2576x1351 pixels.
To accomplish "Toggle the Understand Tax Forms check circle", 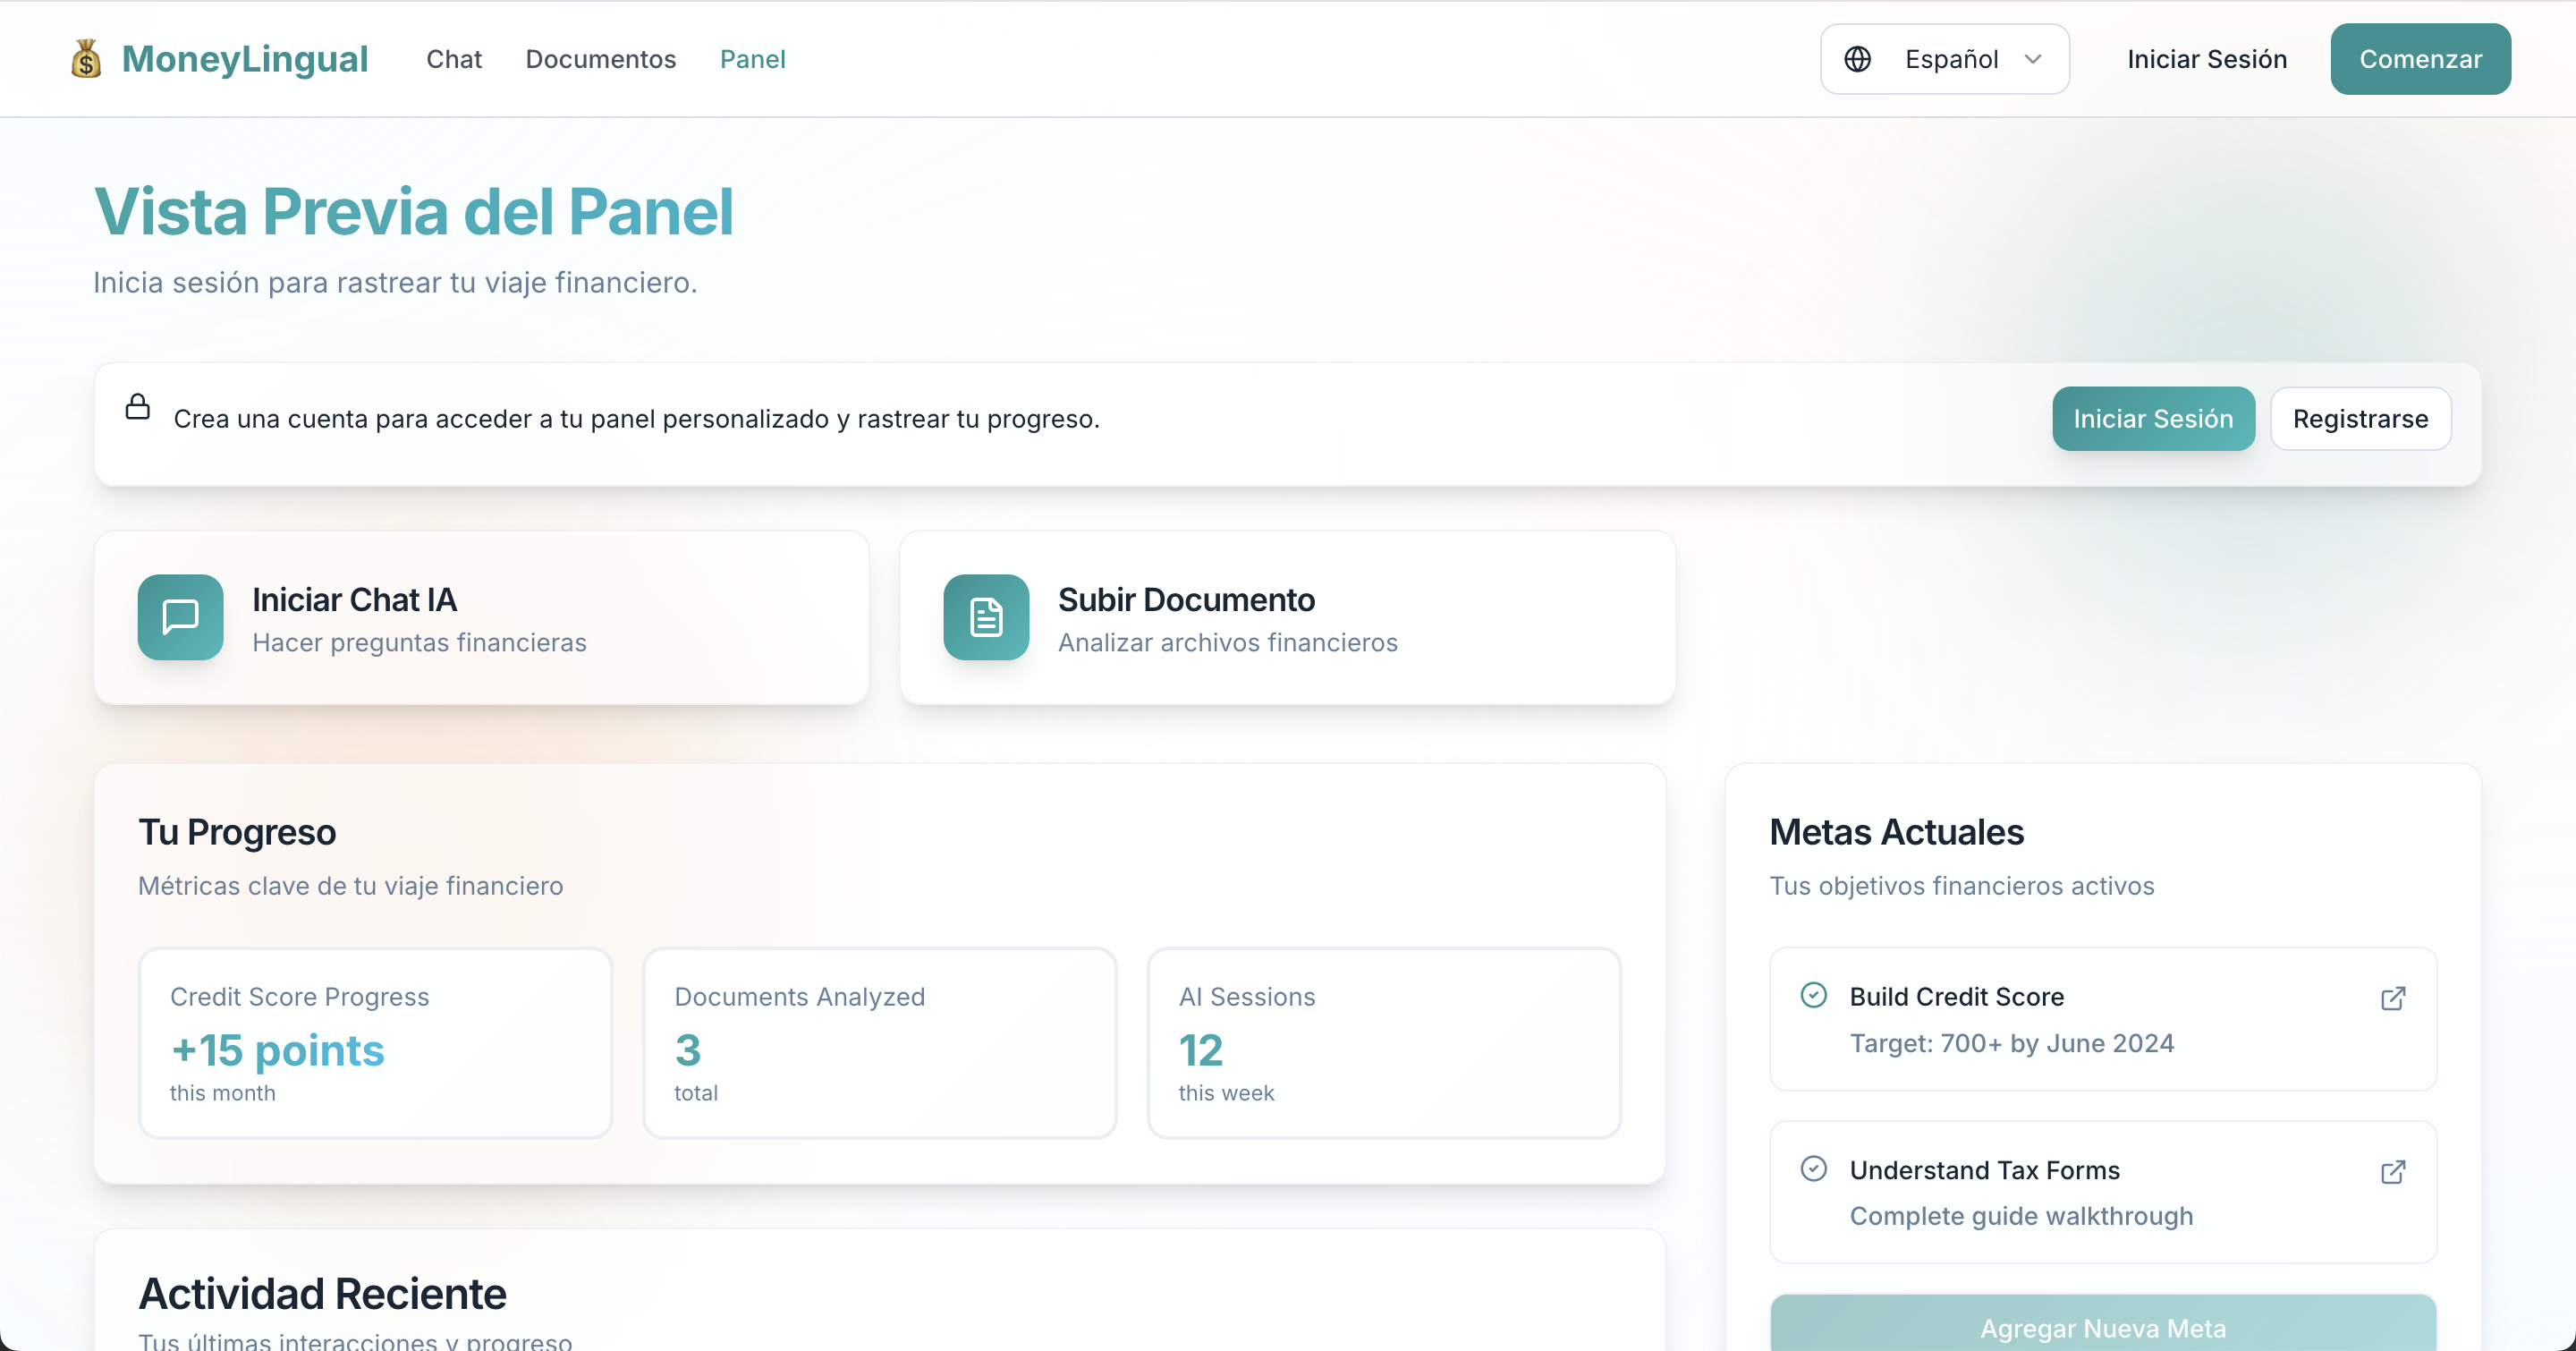I will pos(1813,1168).
